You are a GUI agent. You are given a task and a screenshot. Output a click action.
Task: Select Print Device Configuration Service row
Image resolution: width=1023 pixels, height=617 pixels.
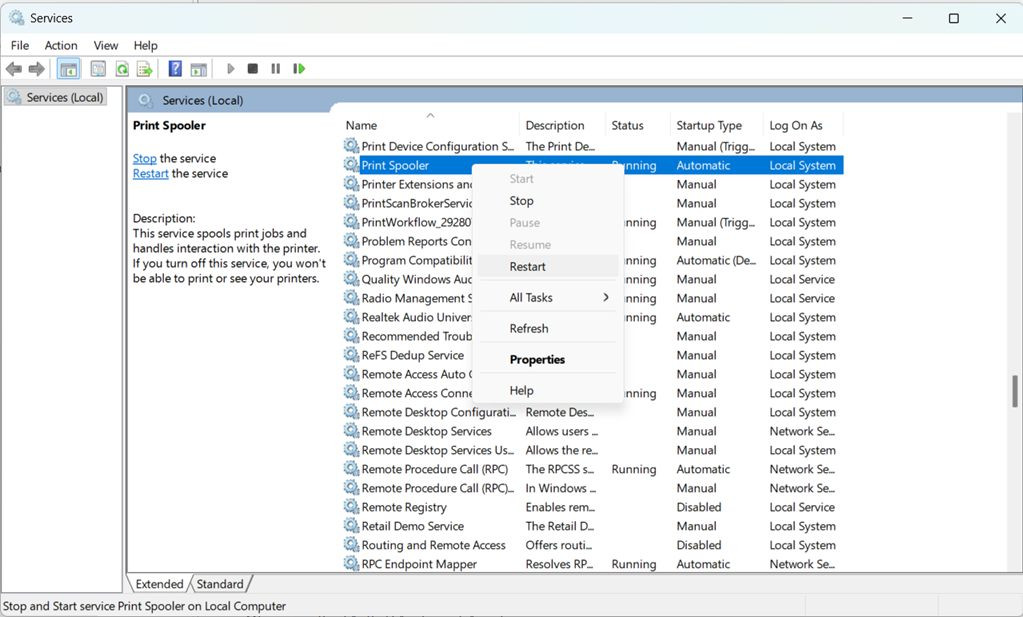pos(593,146)
